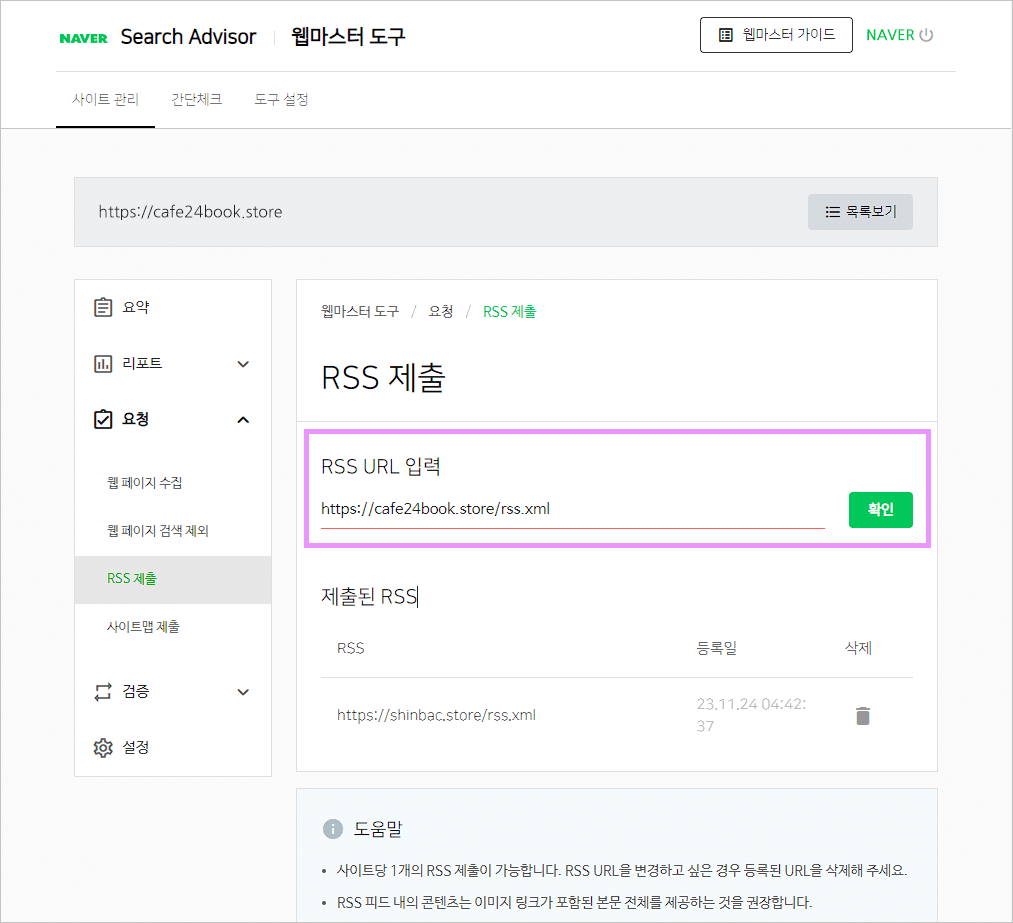1013x923 pixels.
Task: Click the RSS URL input field
Action: coord(570,509)
